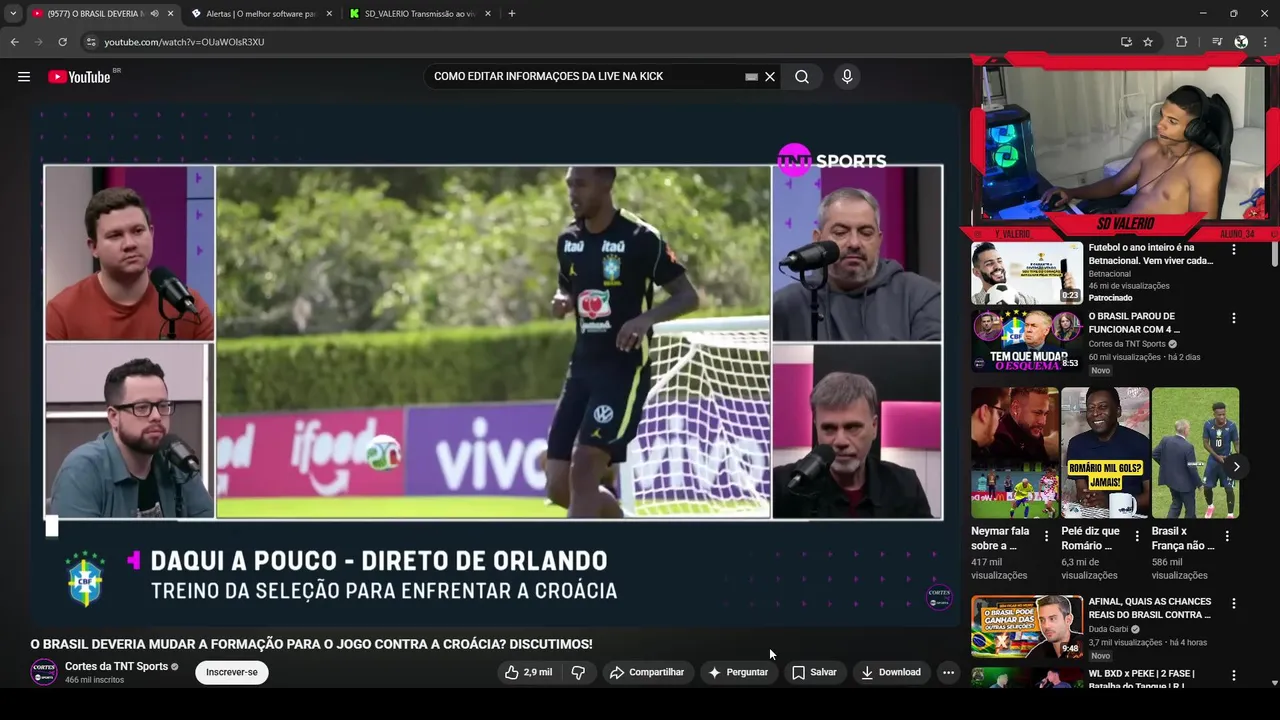Like the video with thumbs up
This screenshot has height=720, width=1280.
coord(529,672)
